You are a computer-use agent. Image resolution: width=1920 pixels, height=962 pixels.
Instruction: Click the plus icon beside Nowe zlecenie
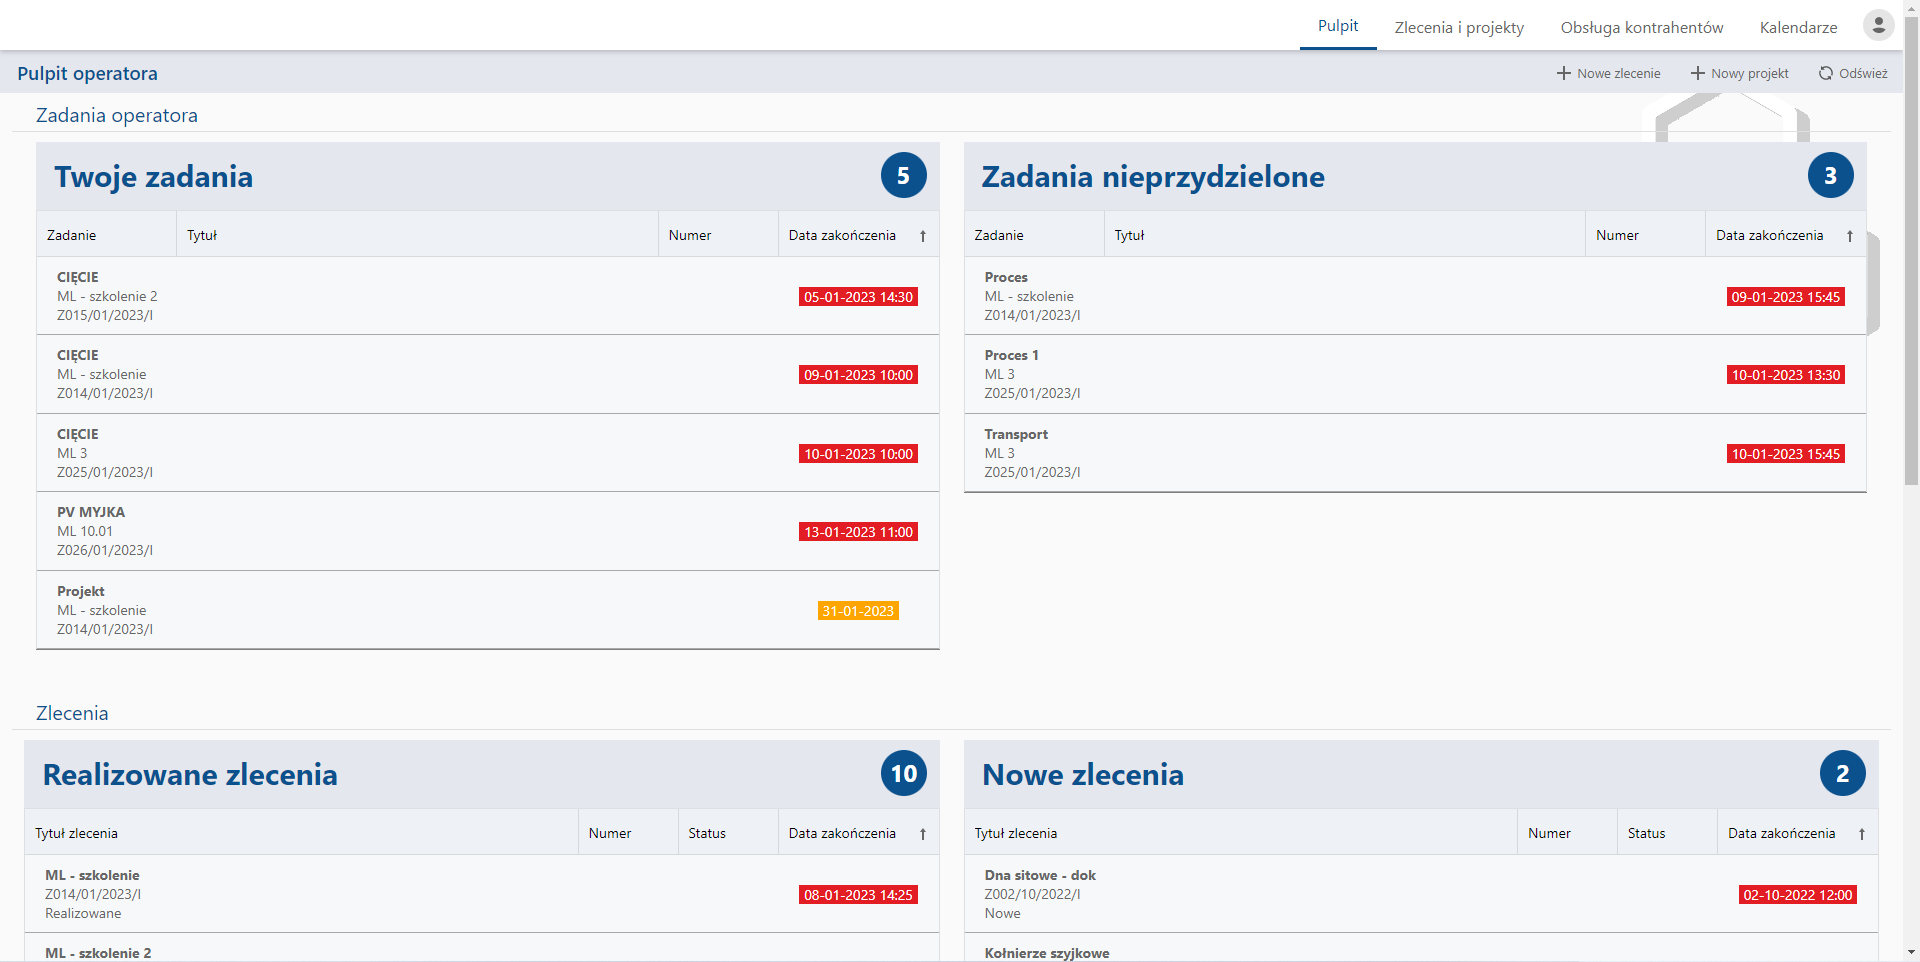click(1564, 73)
